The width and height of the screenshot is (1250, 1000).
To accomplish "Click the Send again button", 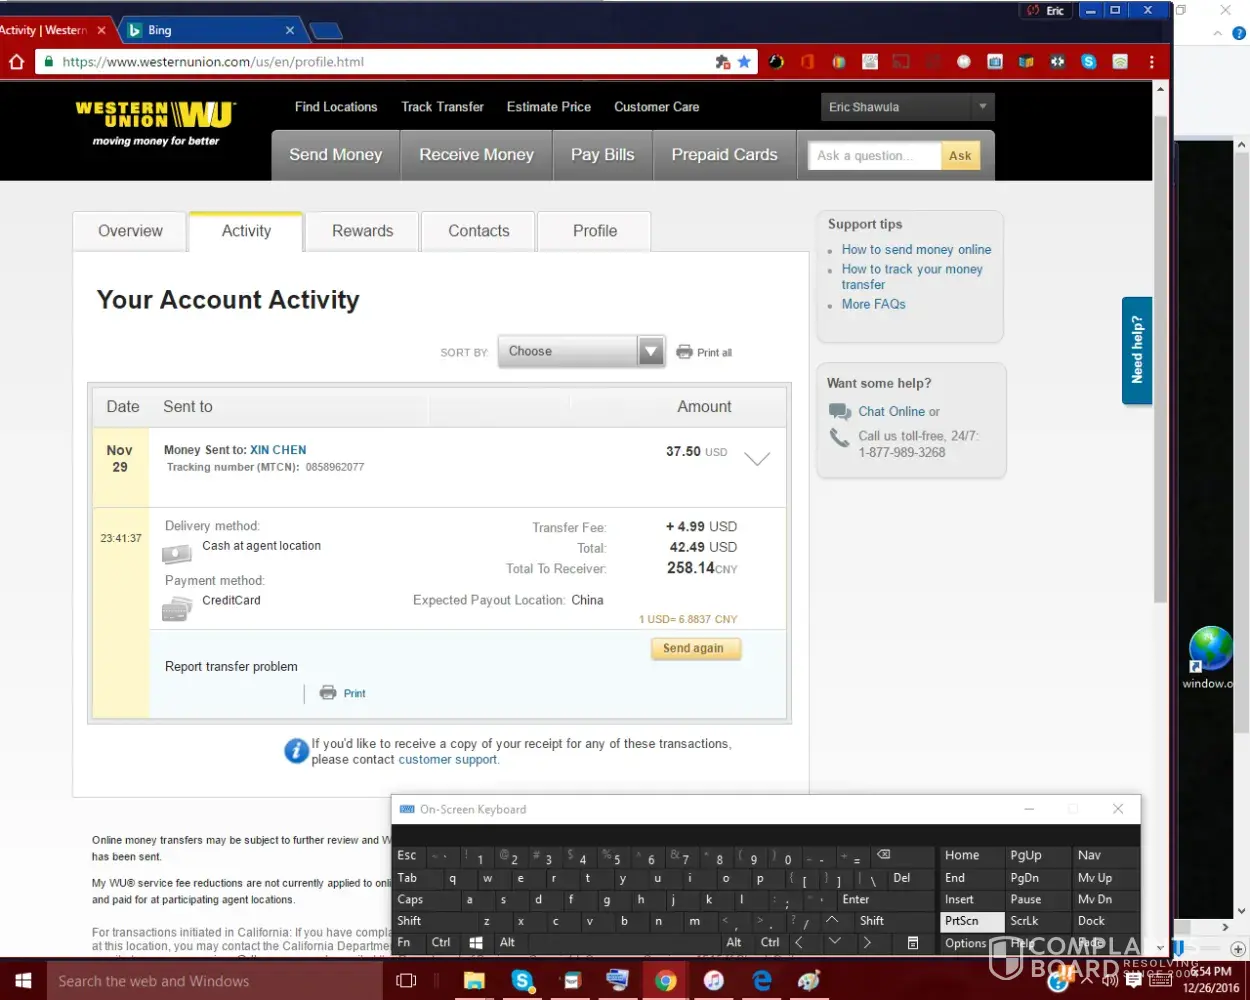I will (694, 649).
